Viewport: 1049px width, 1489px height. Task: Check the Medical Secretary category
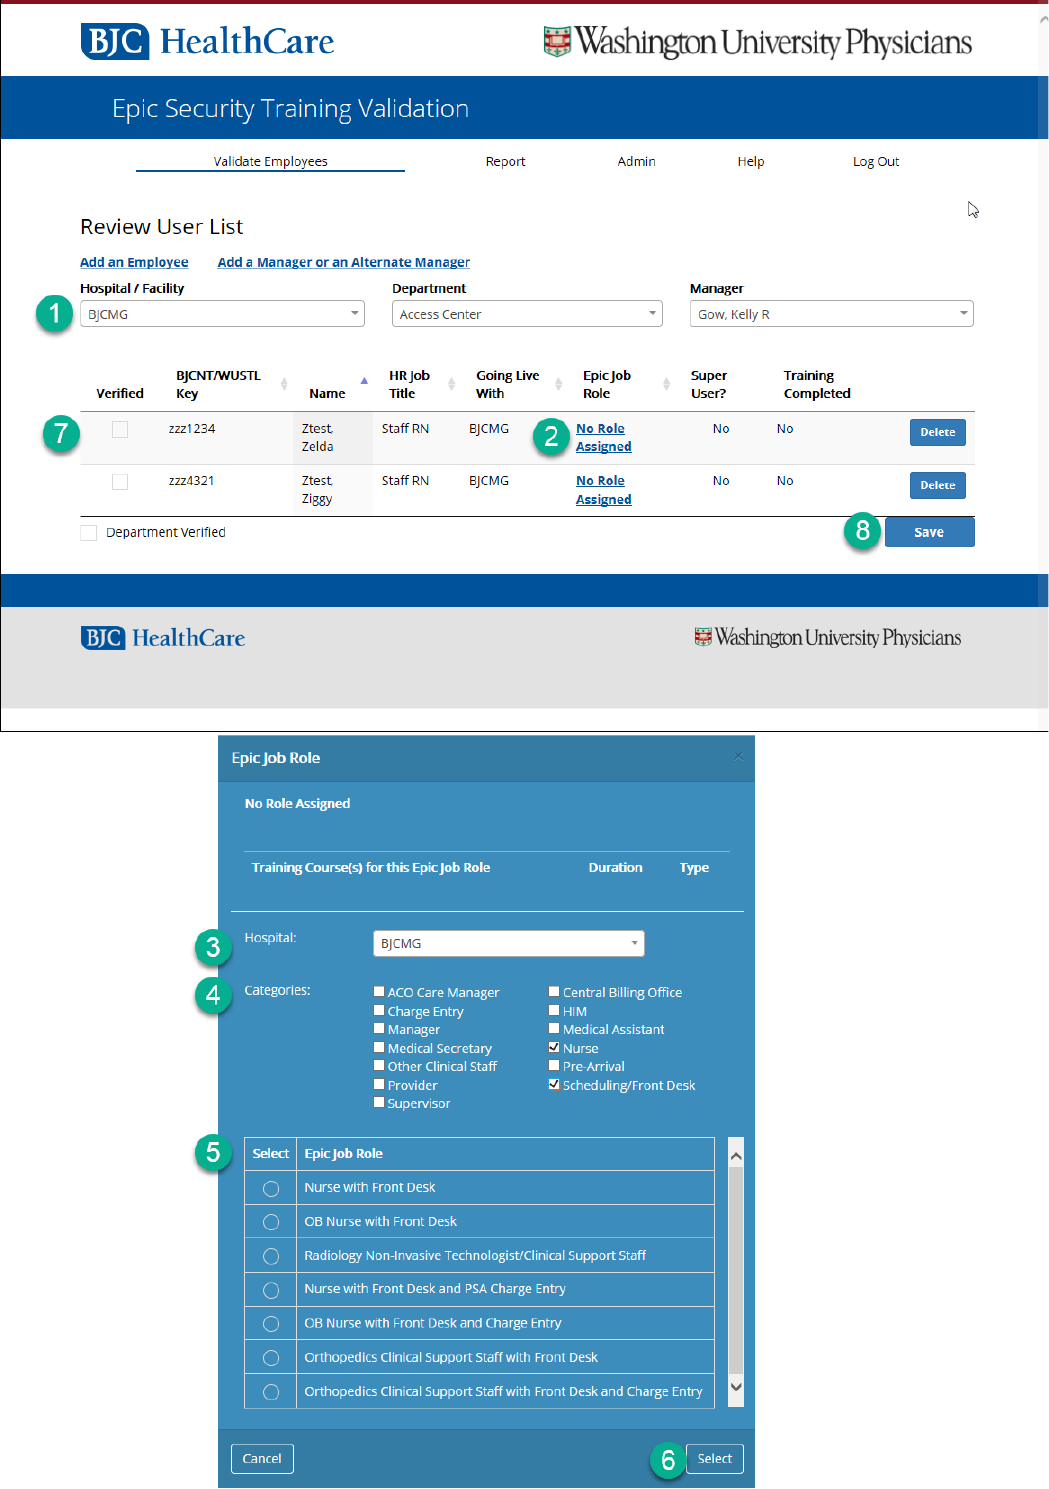[379, 1048]
